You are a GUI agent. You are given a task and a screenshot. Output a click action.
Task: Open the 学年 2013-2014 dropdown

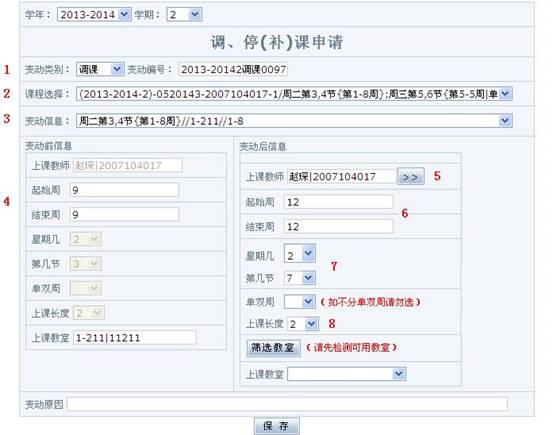click(94, 14)
